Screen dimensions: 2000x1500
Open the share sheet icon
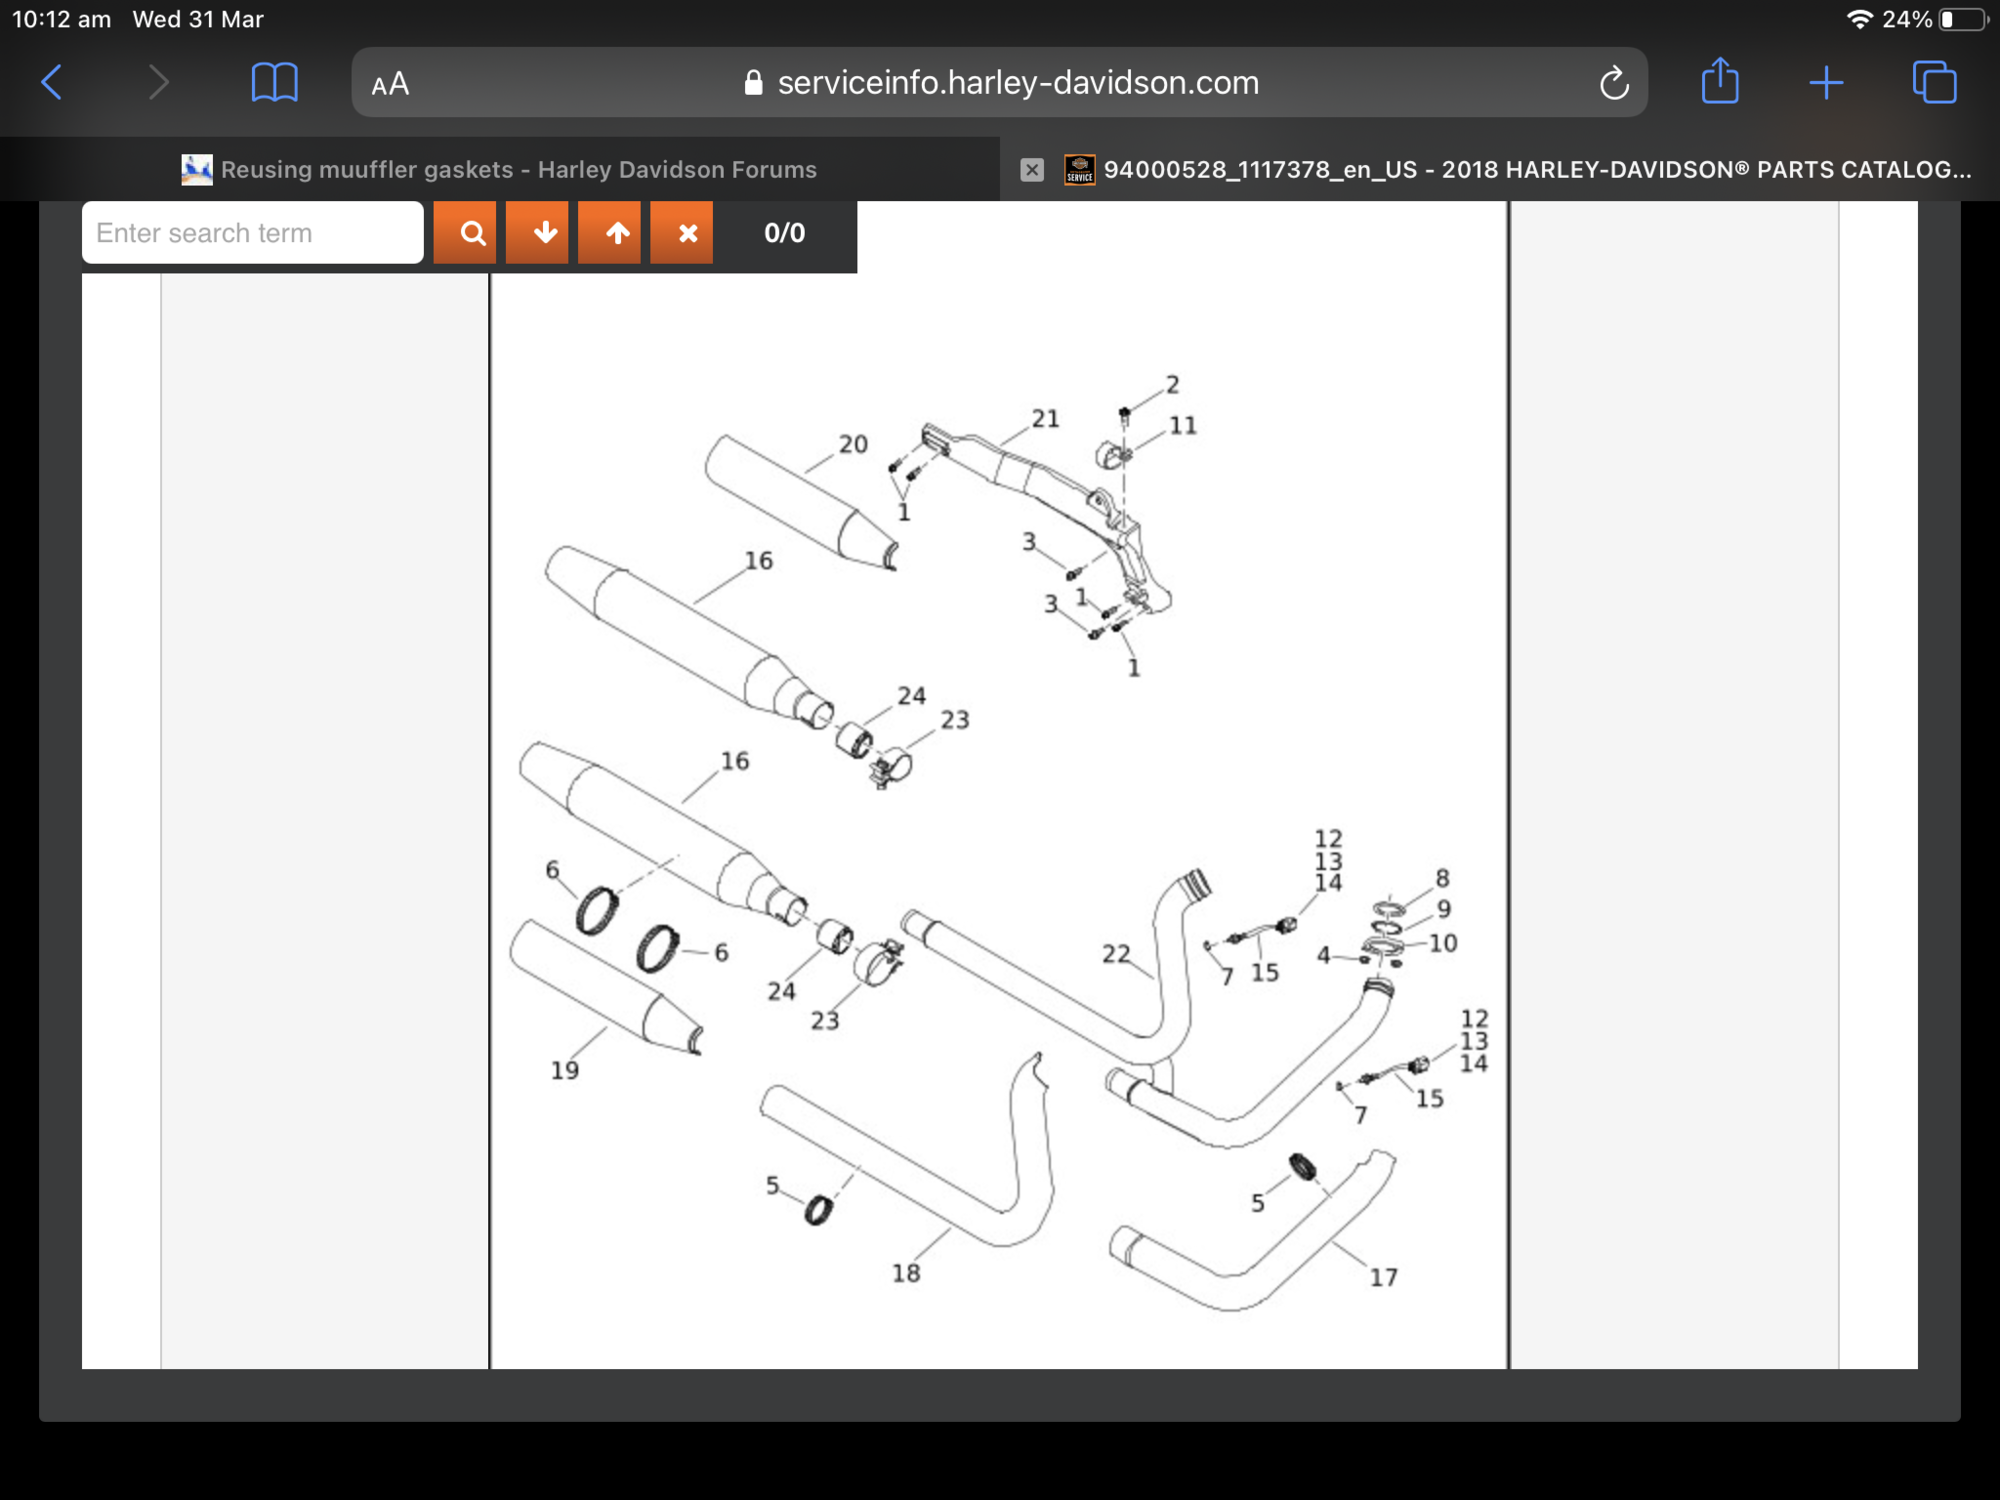click(x=1720, y=81)
